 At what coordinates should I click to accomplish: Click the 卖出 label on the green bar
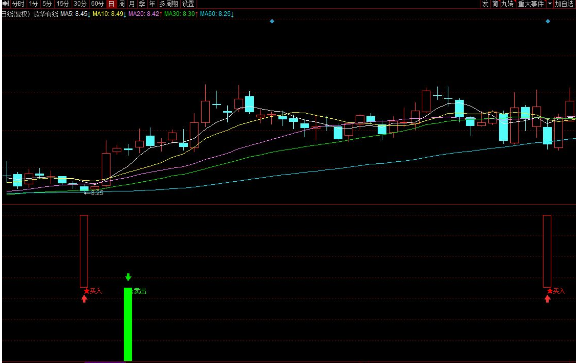(140, 291)
